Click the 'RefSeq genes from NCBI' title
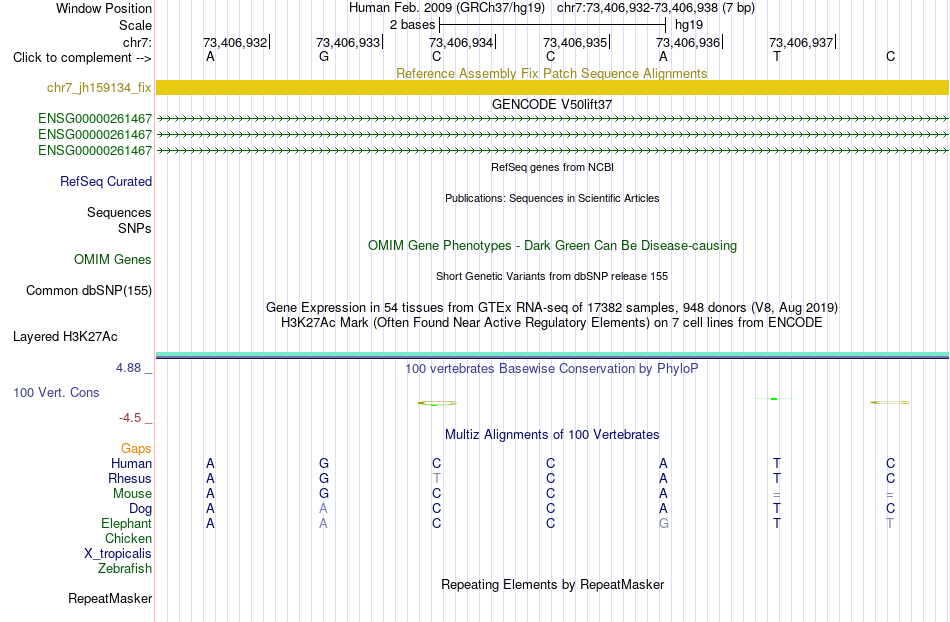The width and height of the screenshot is (950, 622). [x=552, y=167]
